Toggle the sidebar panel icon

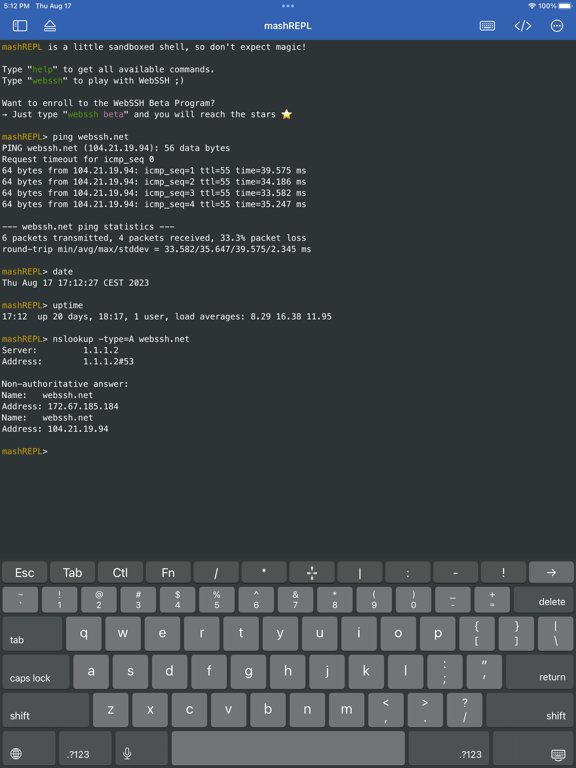click(x=20, y=26)
